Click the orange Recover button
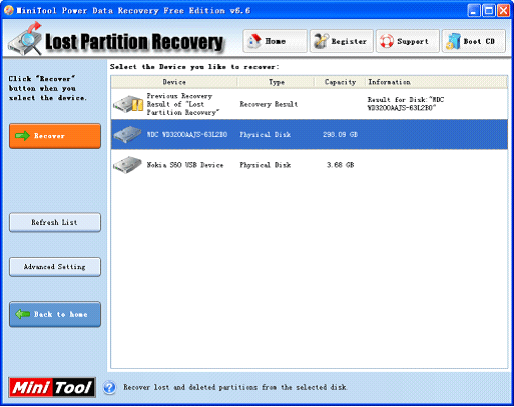Screen dimensions: 514x407 55,136
